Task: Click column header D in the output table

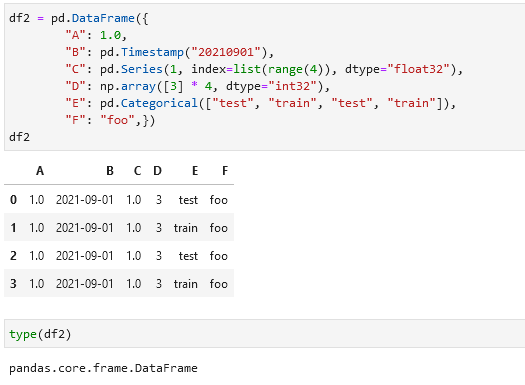Action: [158, 171]
